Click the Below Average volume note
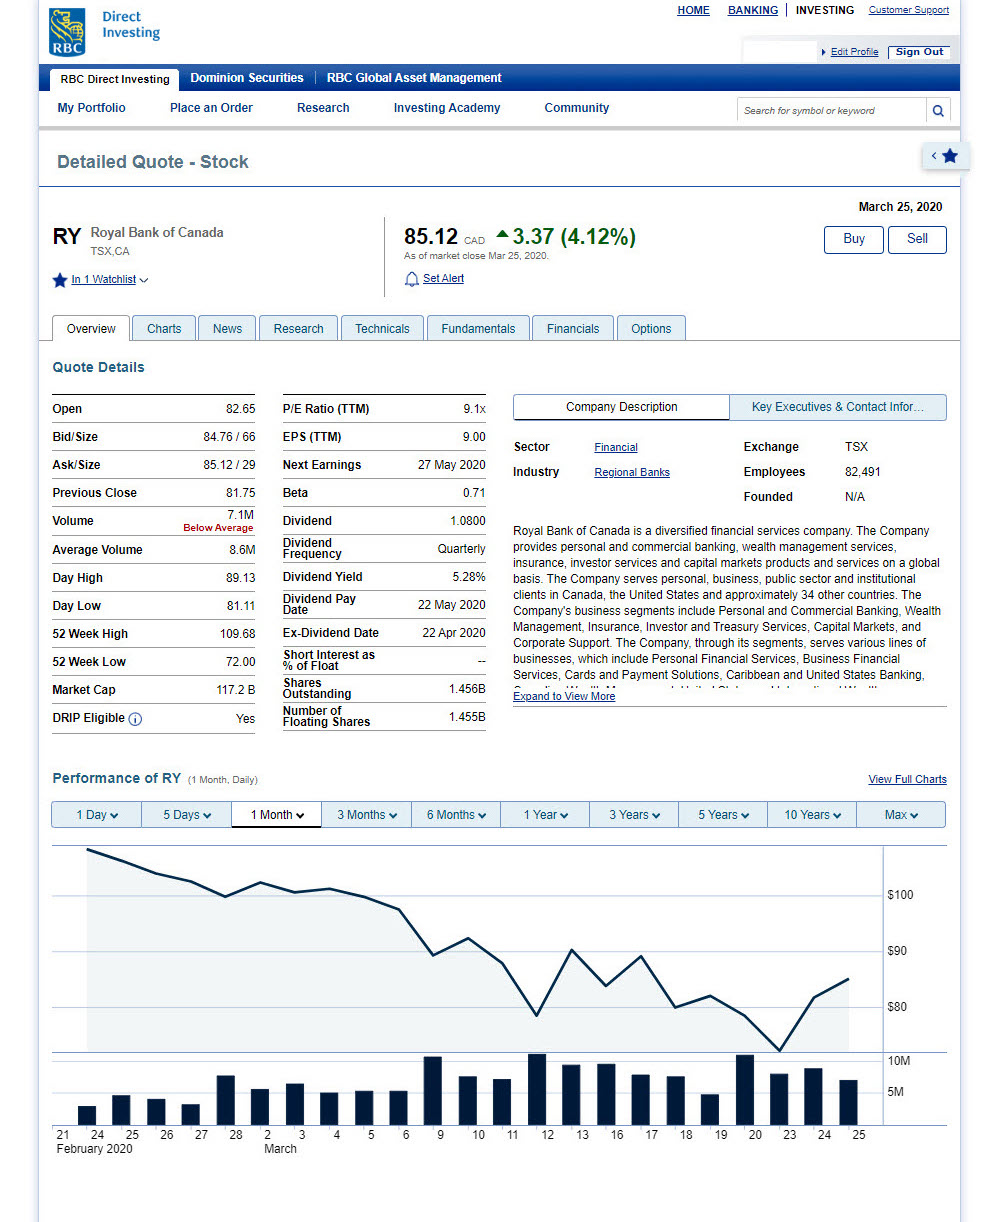995x1222 pixels. pos(218,528)
